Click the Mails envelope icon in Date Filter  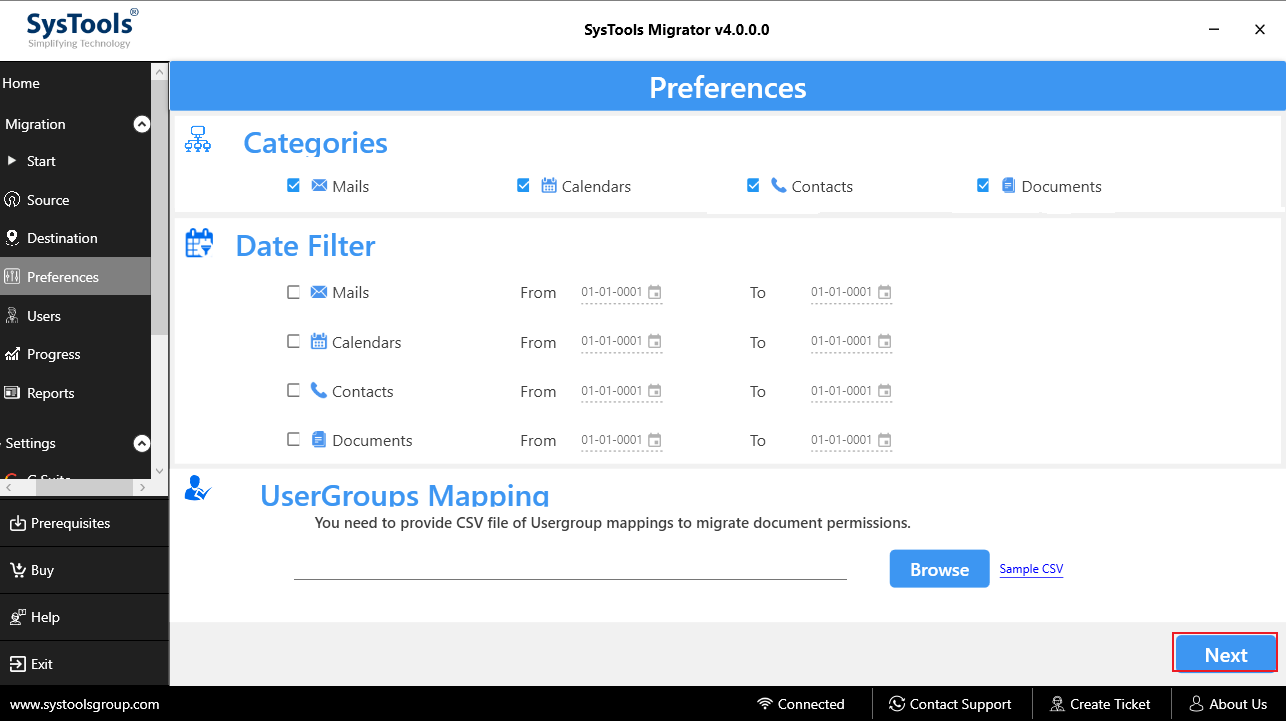319,292
